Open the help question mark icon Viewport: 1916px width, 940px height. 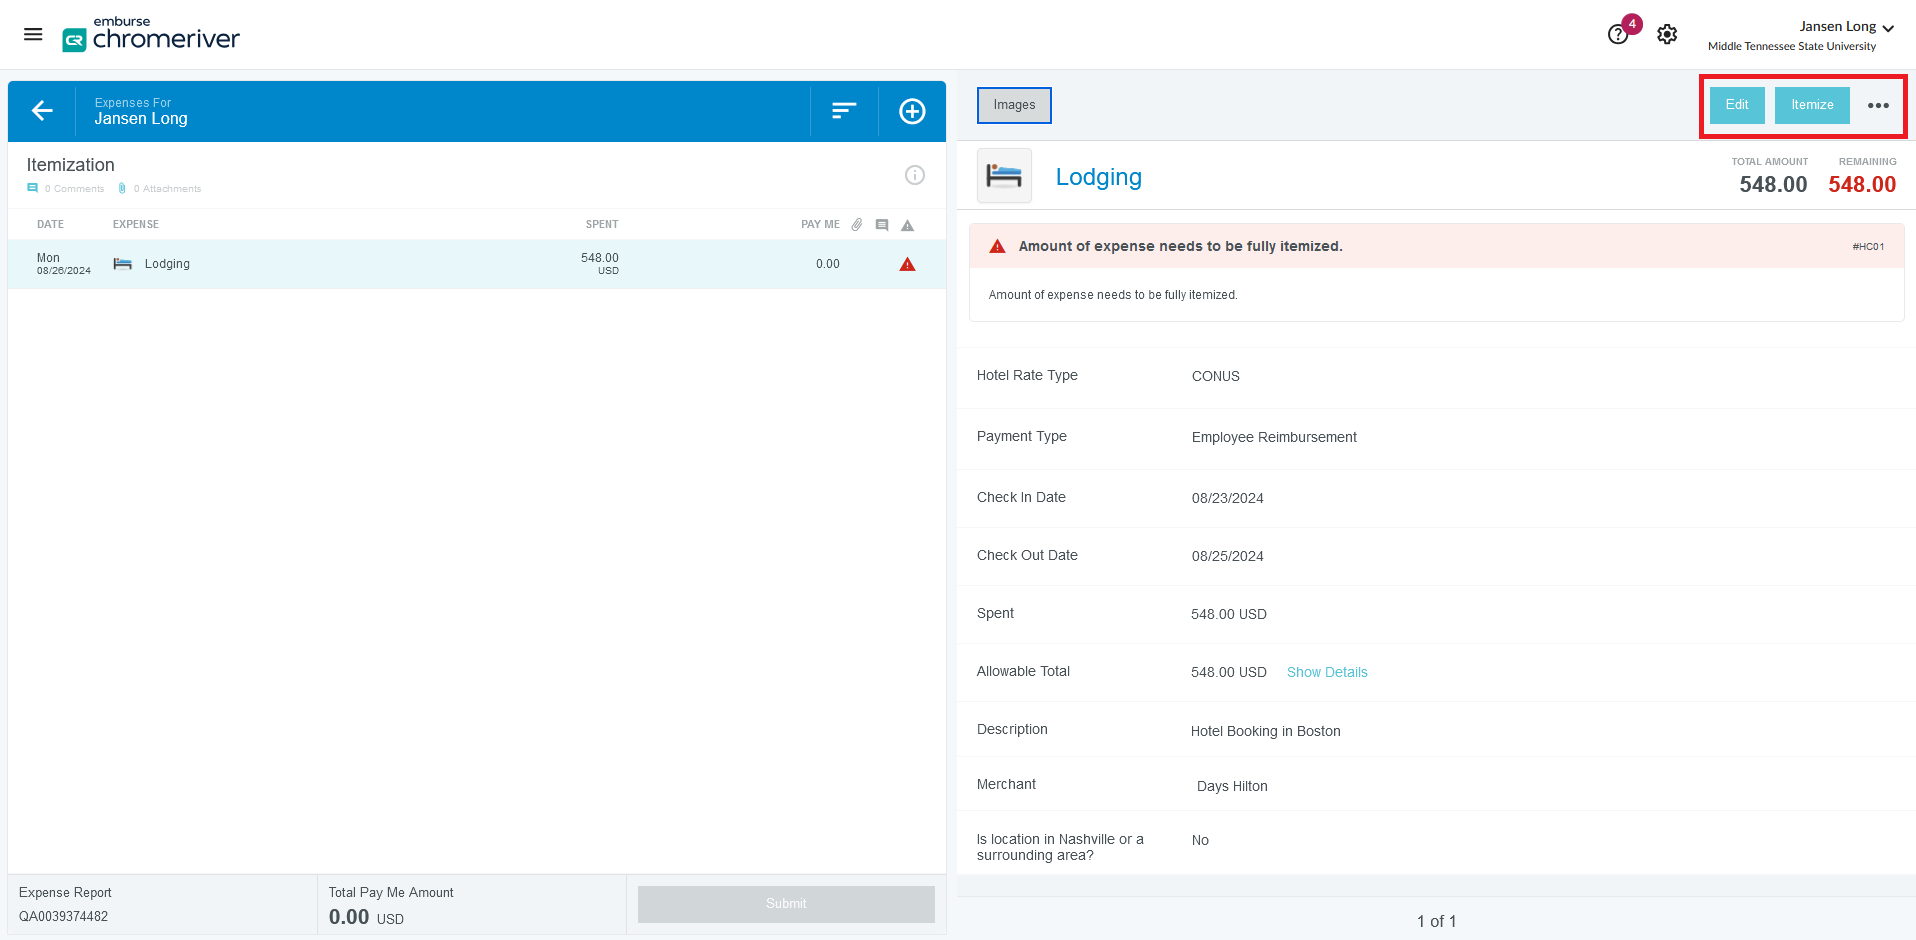[x=1617, y=35]
